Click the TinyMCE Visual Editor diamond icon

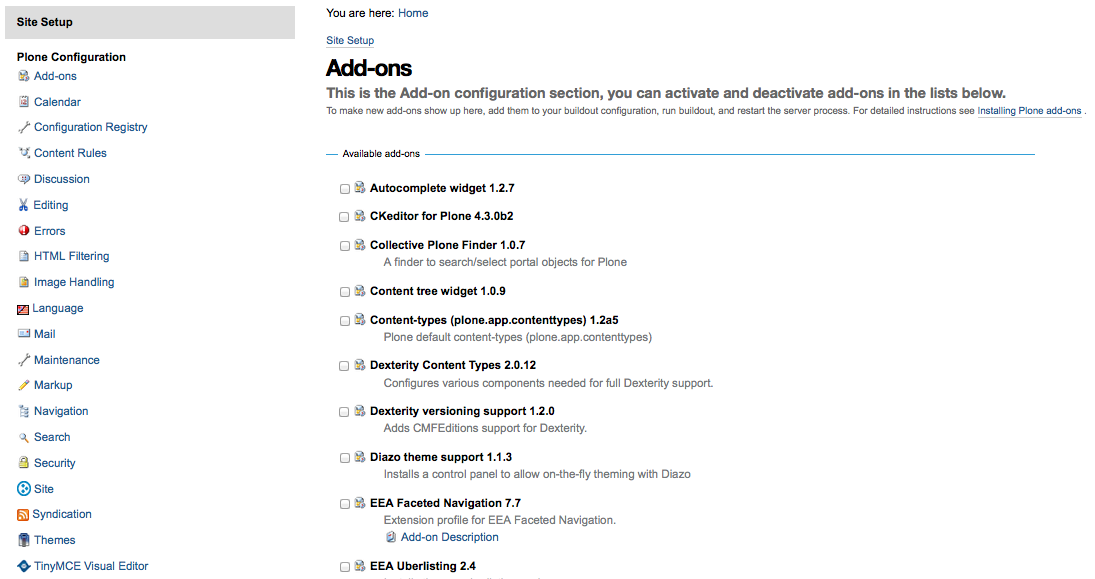[x=24, y=565]
